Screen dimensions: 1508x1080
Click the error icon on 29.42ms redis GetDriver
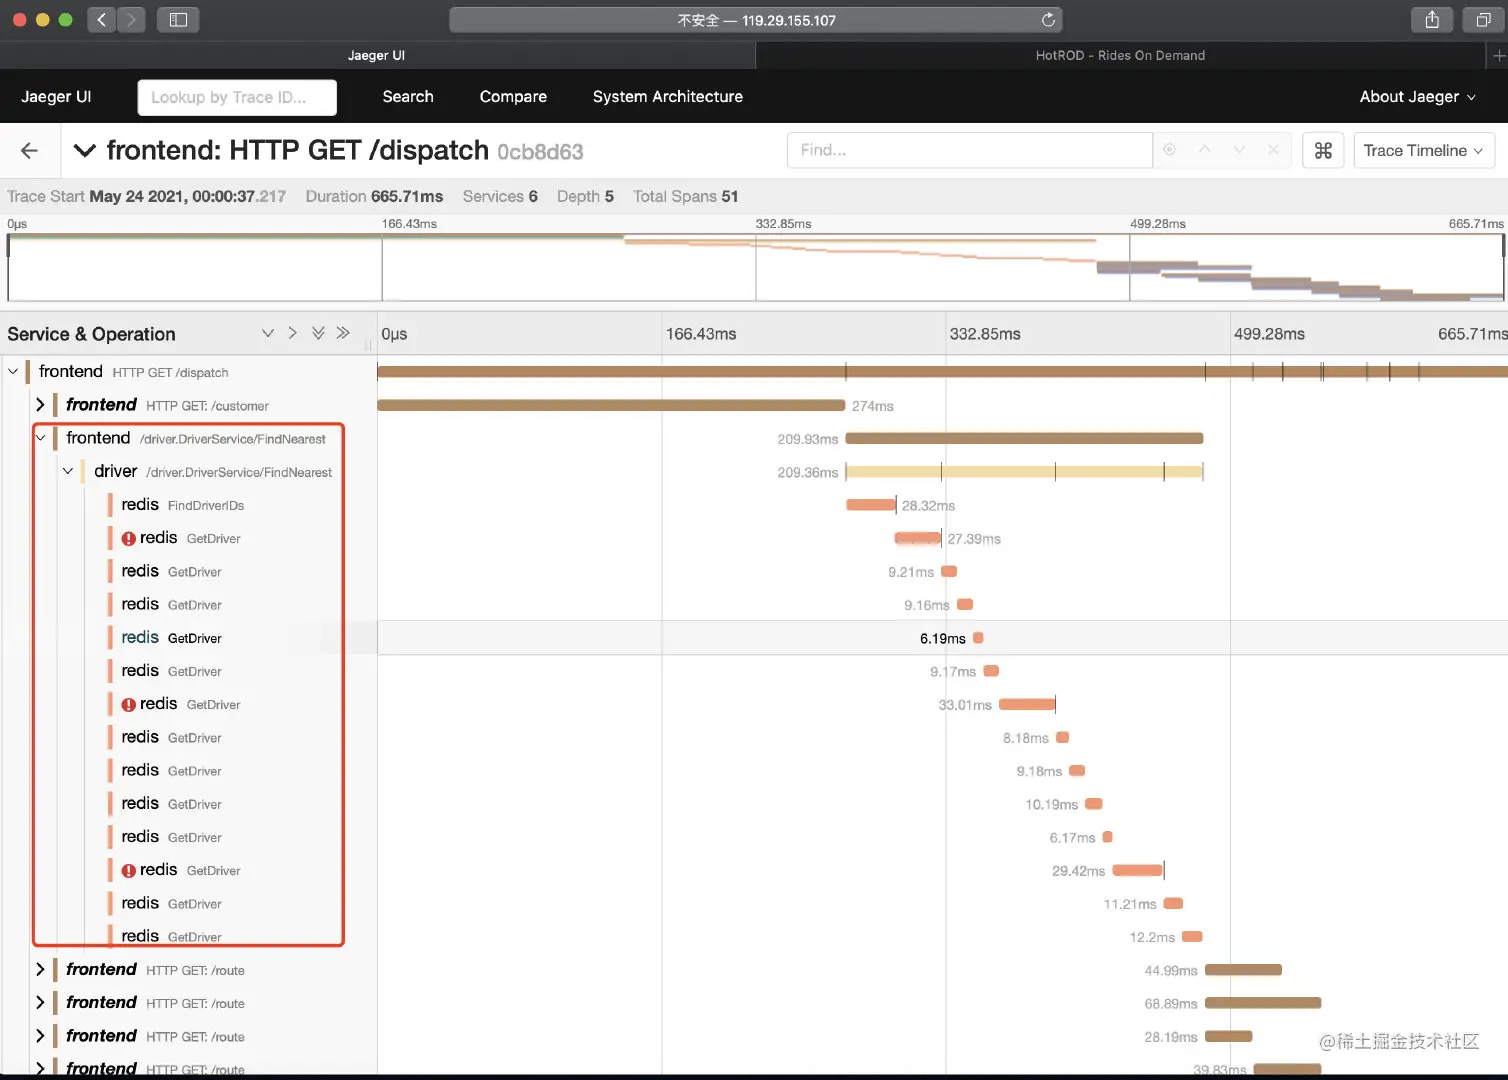click(x=129, y=870)
